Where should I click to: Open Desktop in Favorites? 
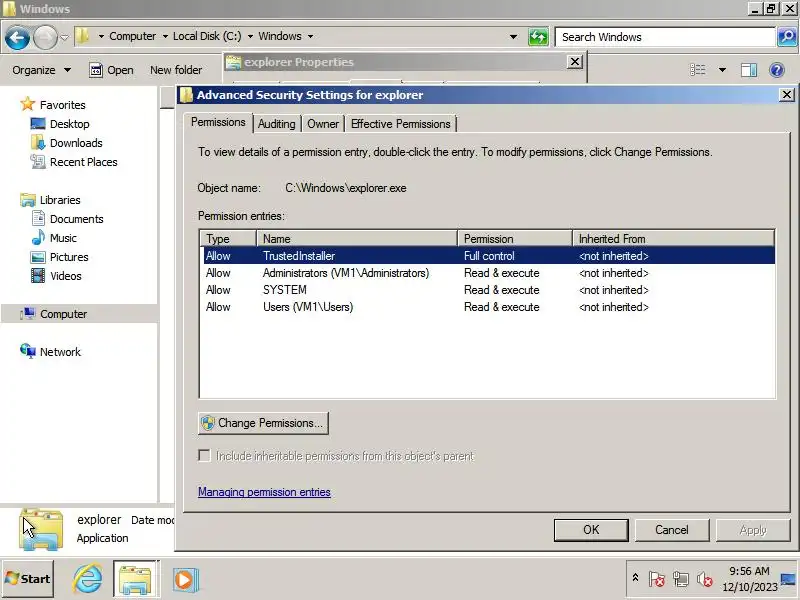(69, 124)
